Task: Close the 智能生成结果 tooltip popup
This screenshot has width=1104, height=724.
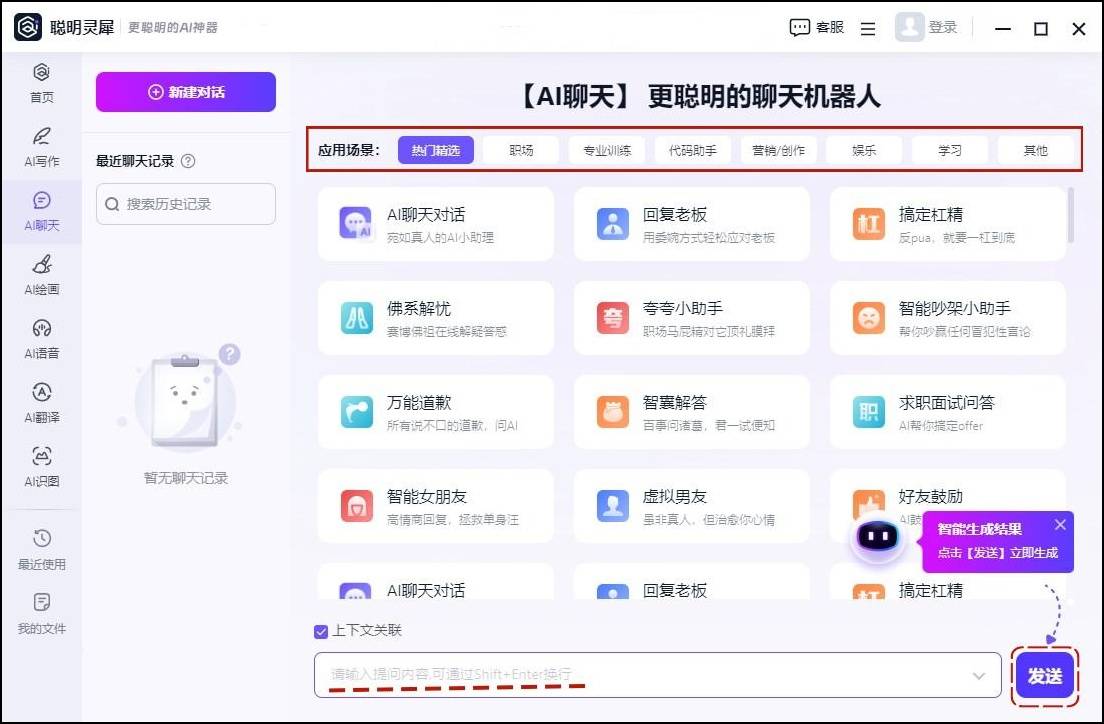Action: click(1060, 525)
